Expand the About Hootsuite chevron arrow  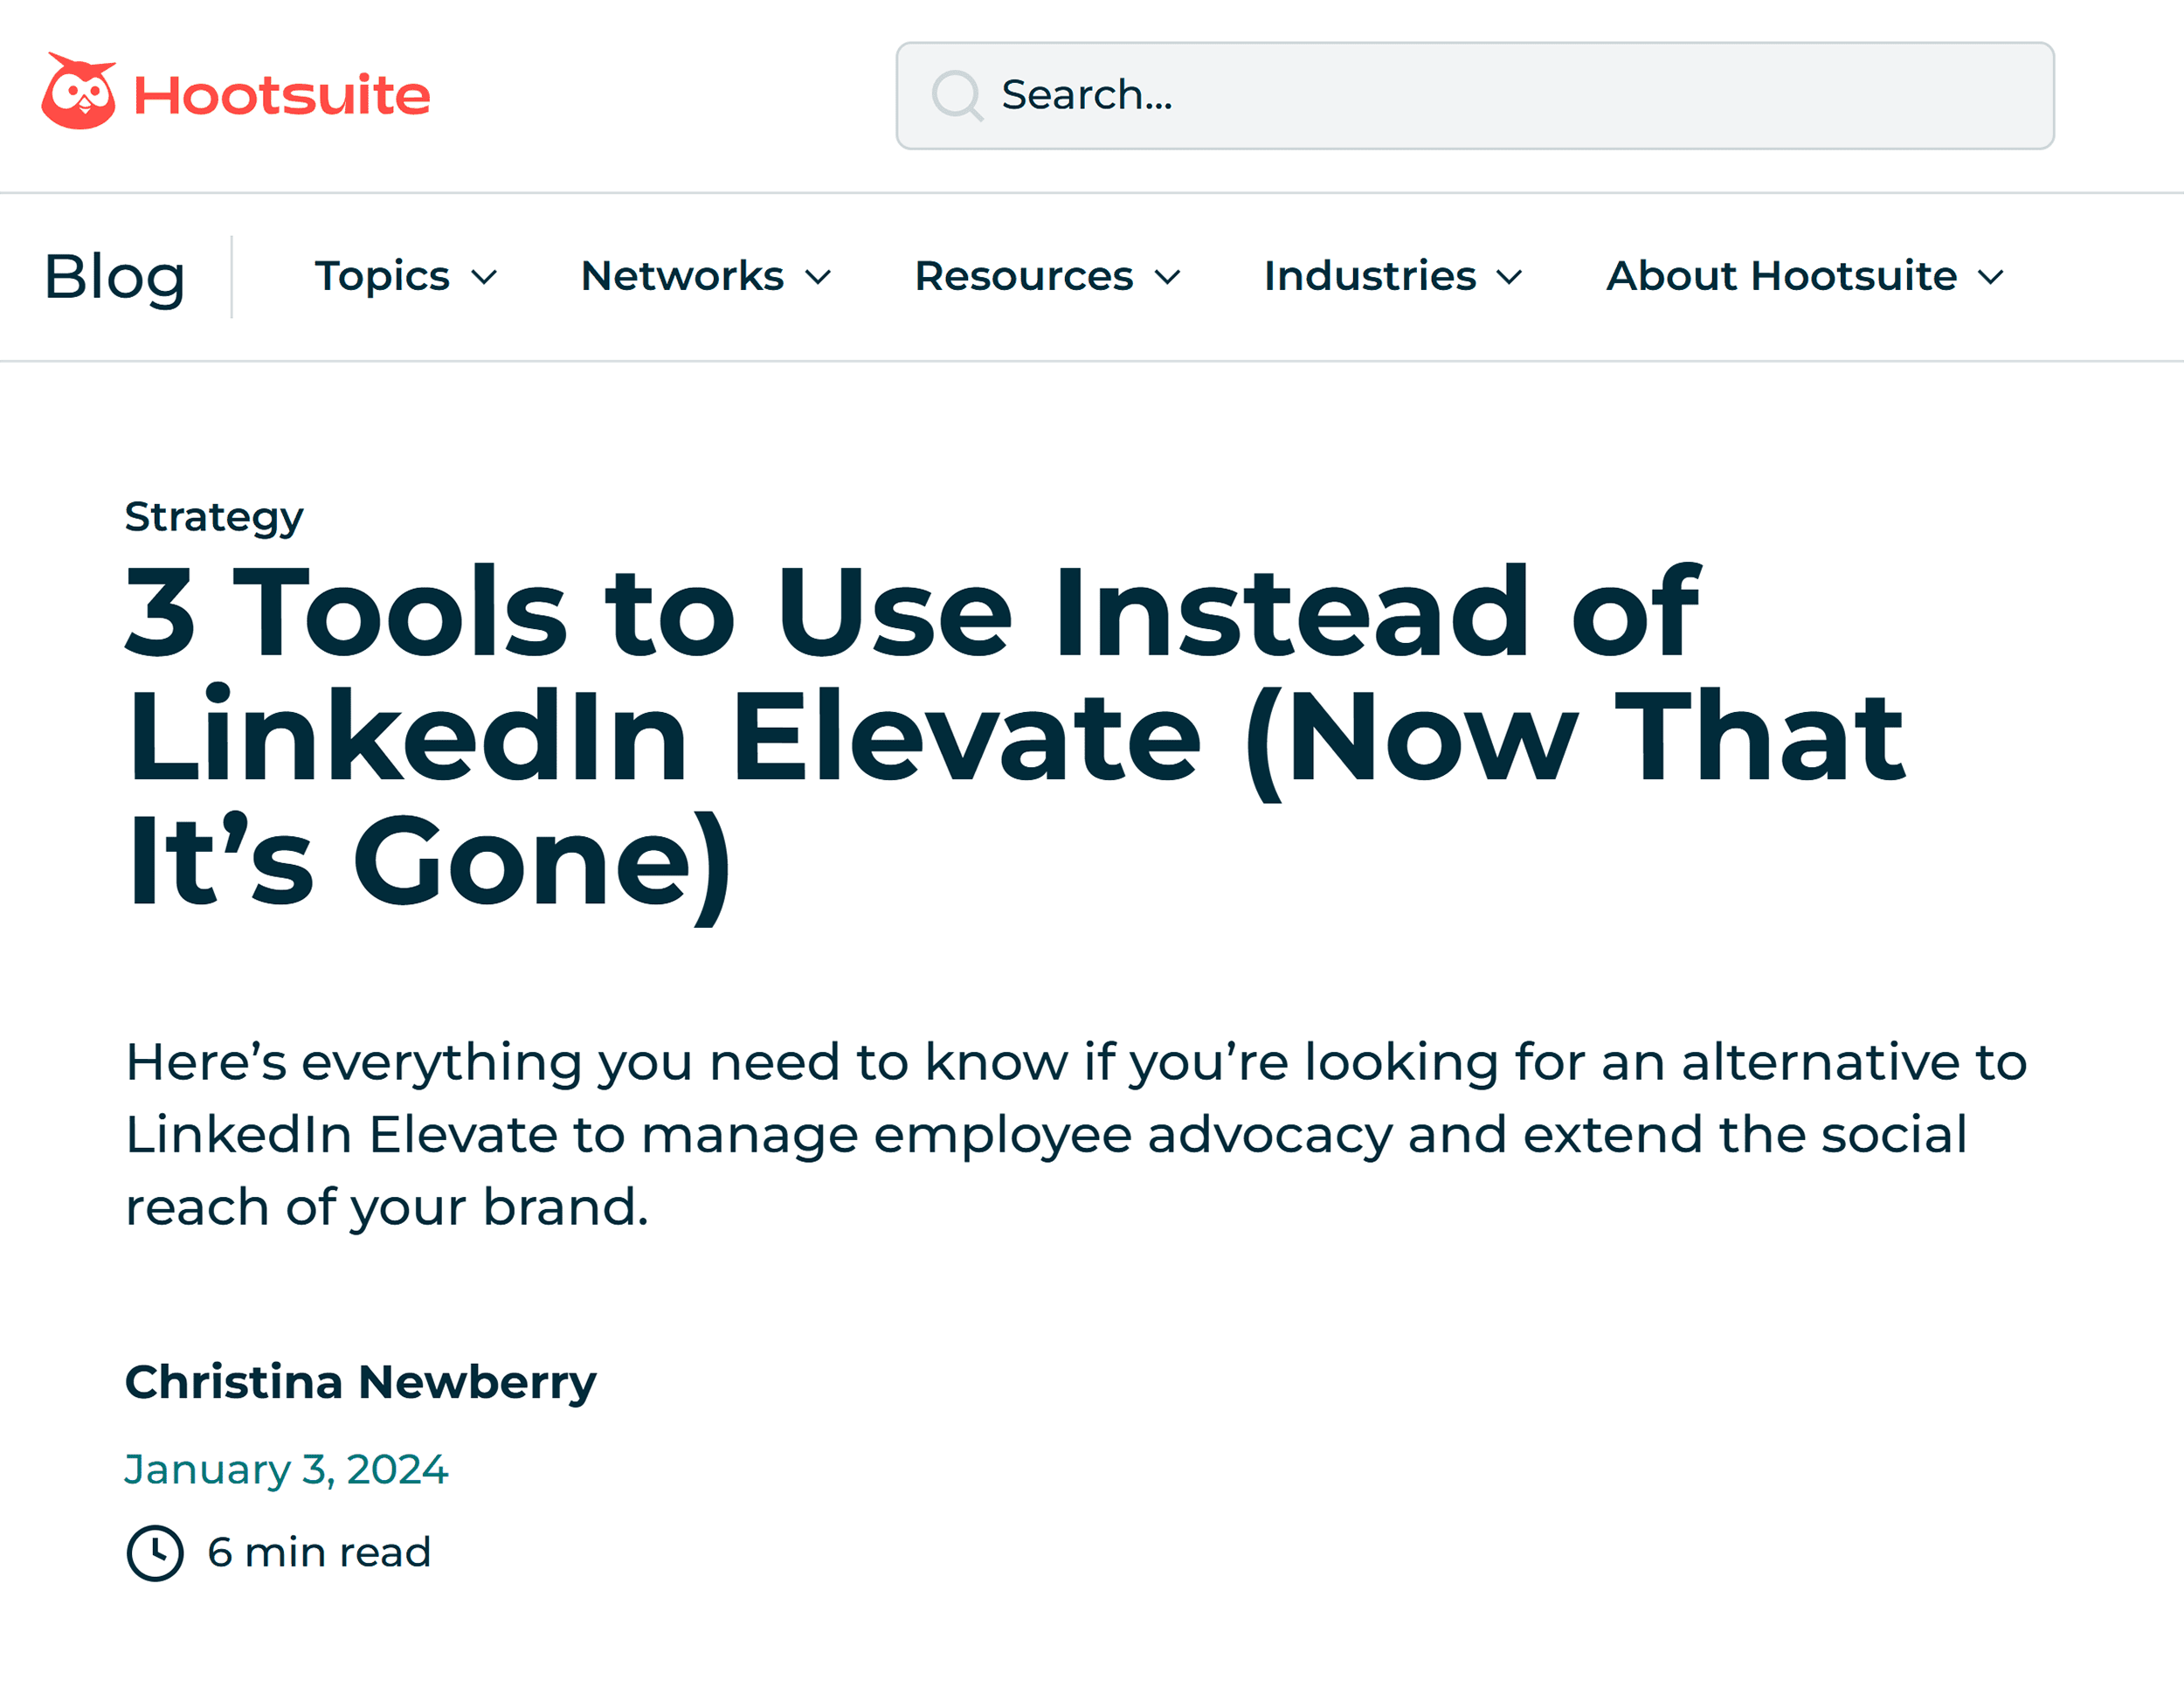pos(1991,278)
